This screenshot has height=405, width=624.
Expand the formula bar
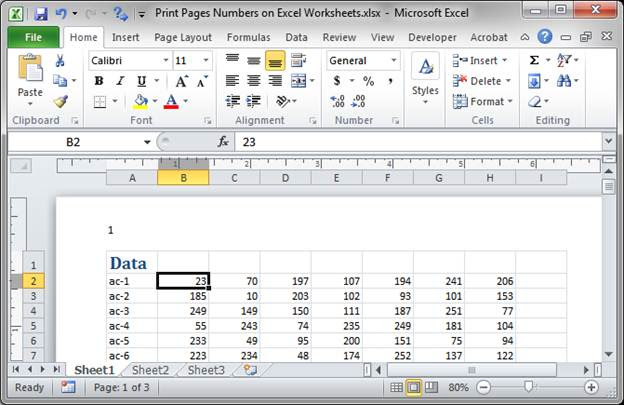[608, 141]
